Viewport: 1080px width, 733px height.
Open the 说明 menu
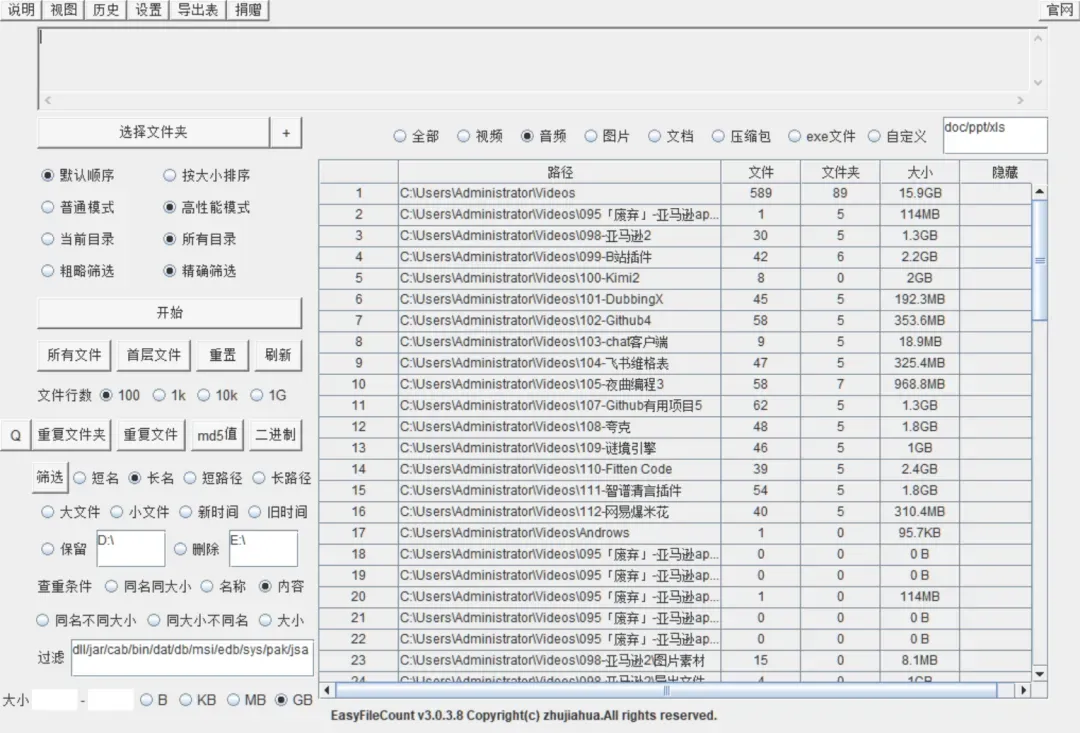pyautogui.click(x=21, y=10)
